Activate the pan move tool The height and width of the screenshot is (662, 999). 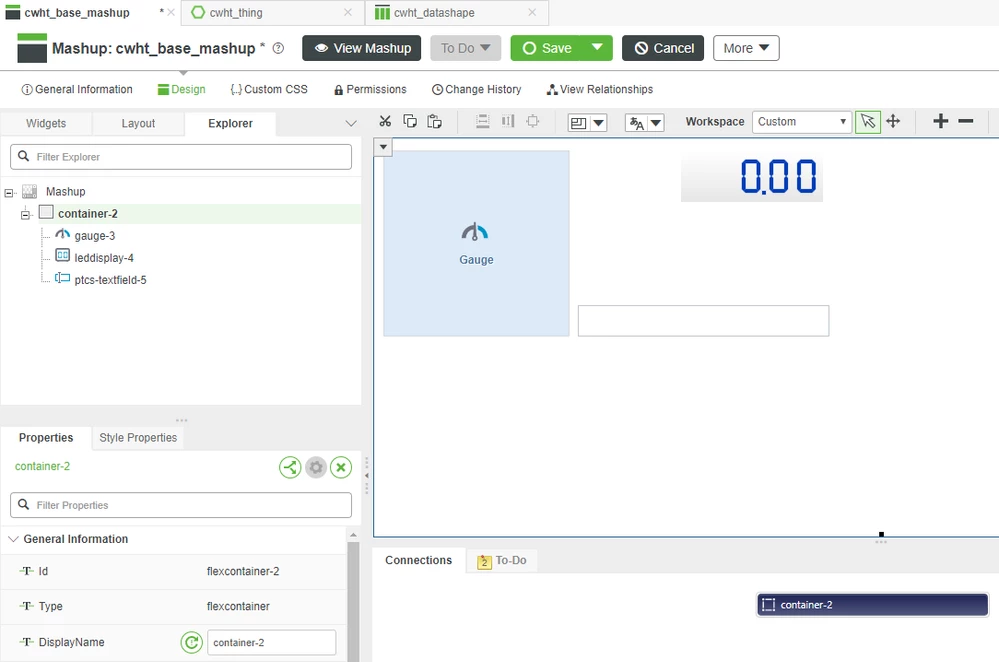pos(893,121)
